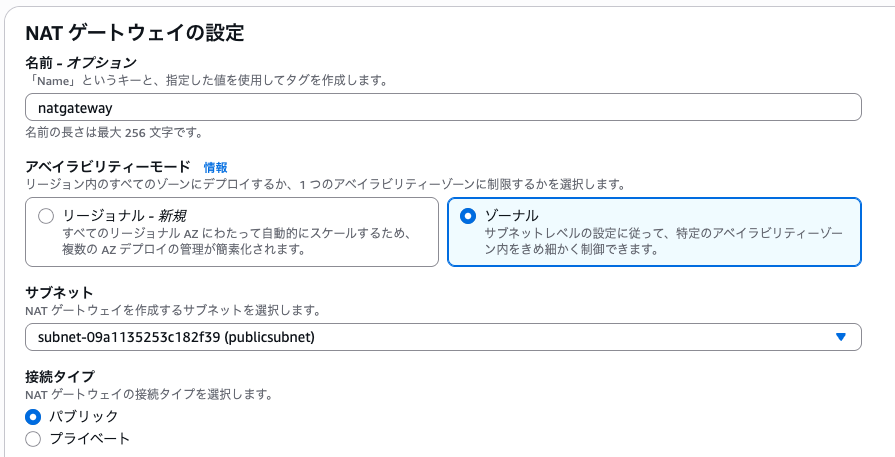The width and height of the screenshot is (895, 457).
Task: Click the 接続タイプ section label
Action: tap(59, 376)
